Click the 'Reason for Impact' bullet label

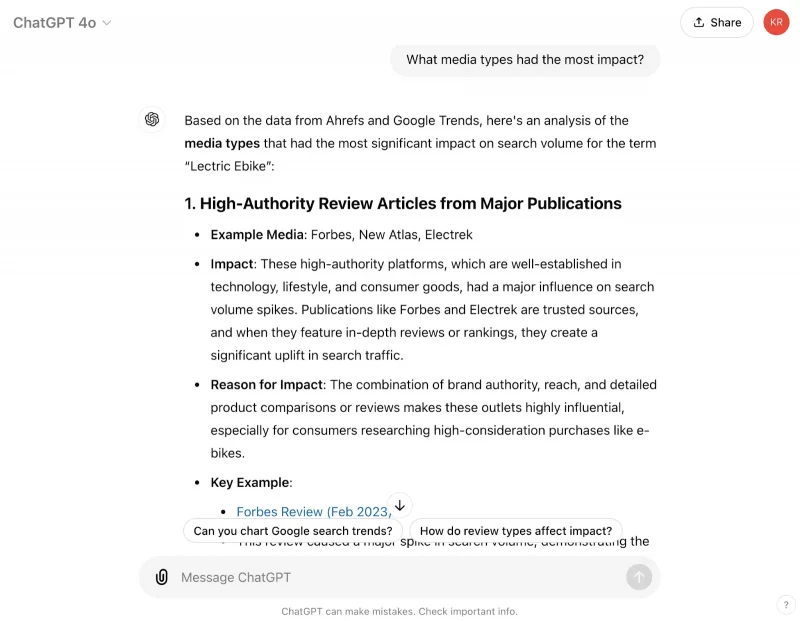pyautogui.click(x=266, y=385)
